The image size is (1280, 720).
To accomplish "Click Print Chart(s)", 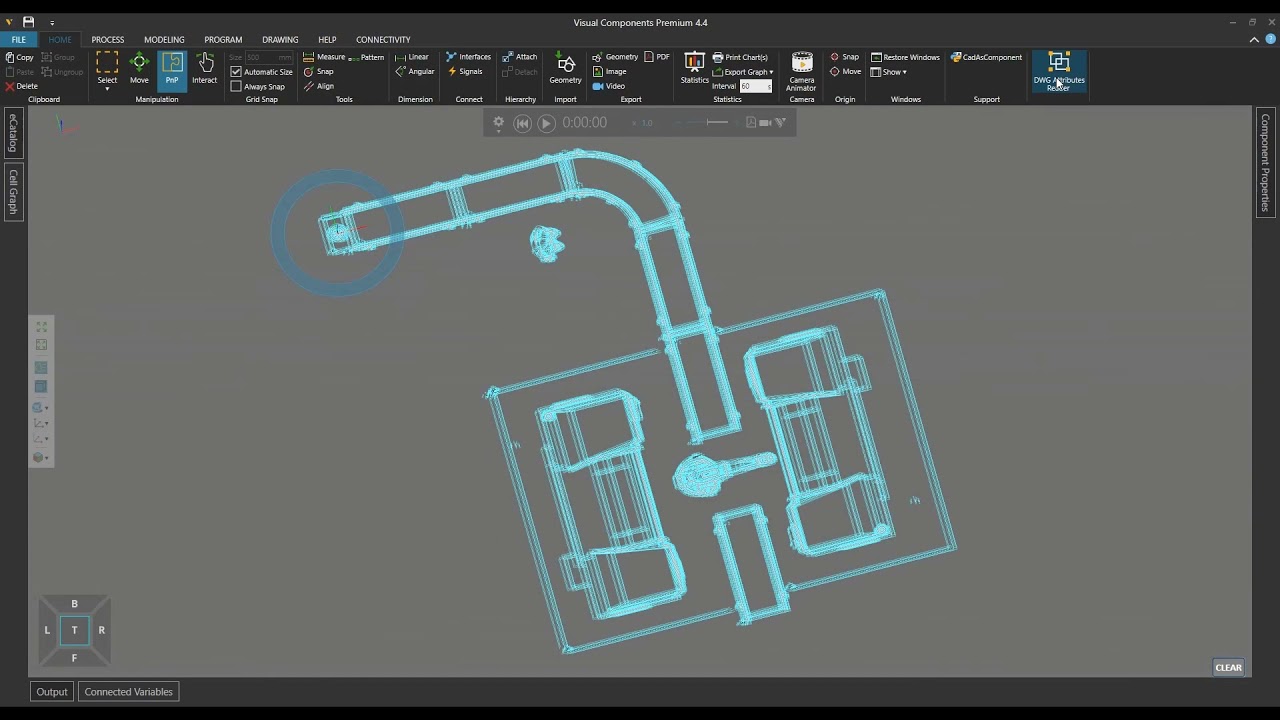I will (740, 57).
